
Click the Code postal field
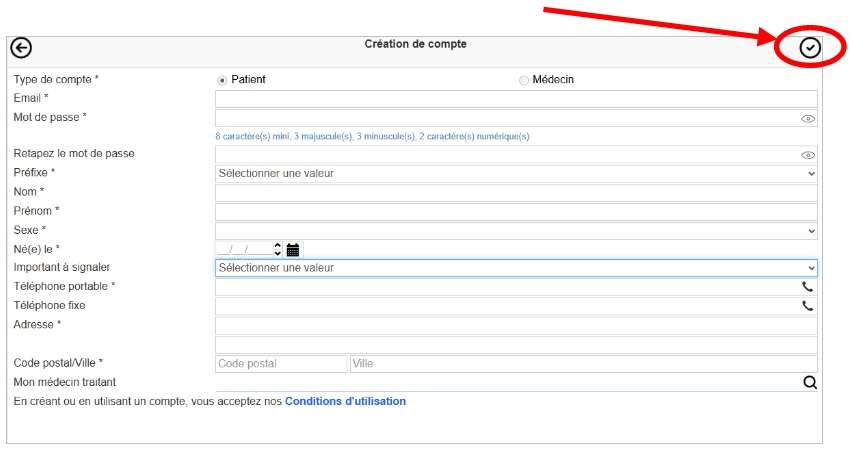coord(280,364)
